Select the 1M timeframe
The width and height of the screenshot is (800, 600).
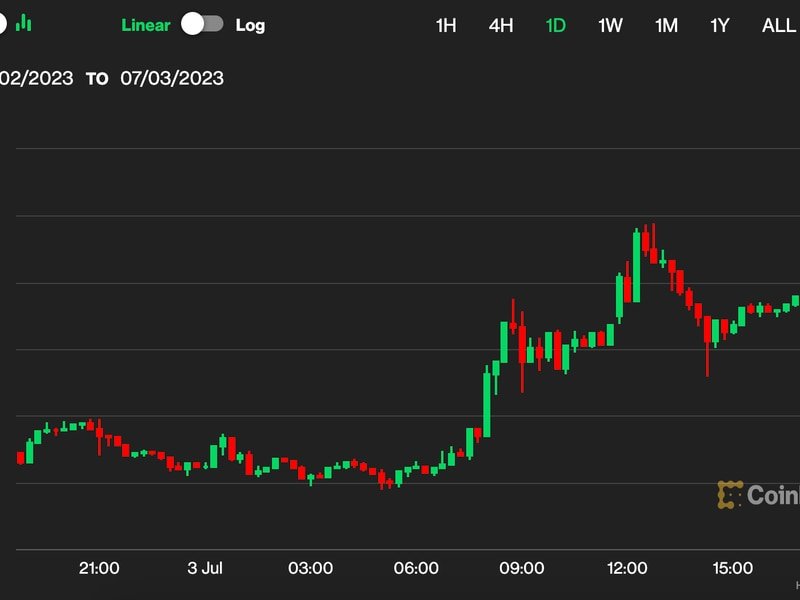665,25
